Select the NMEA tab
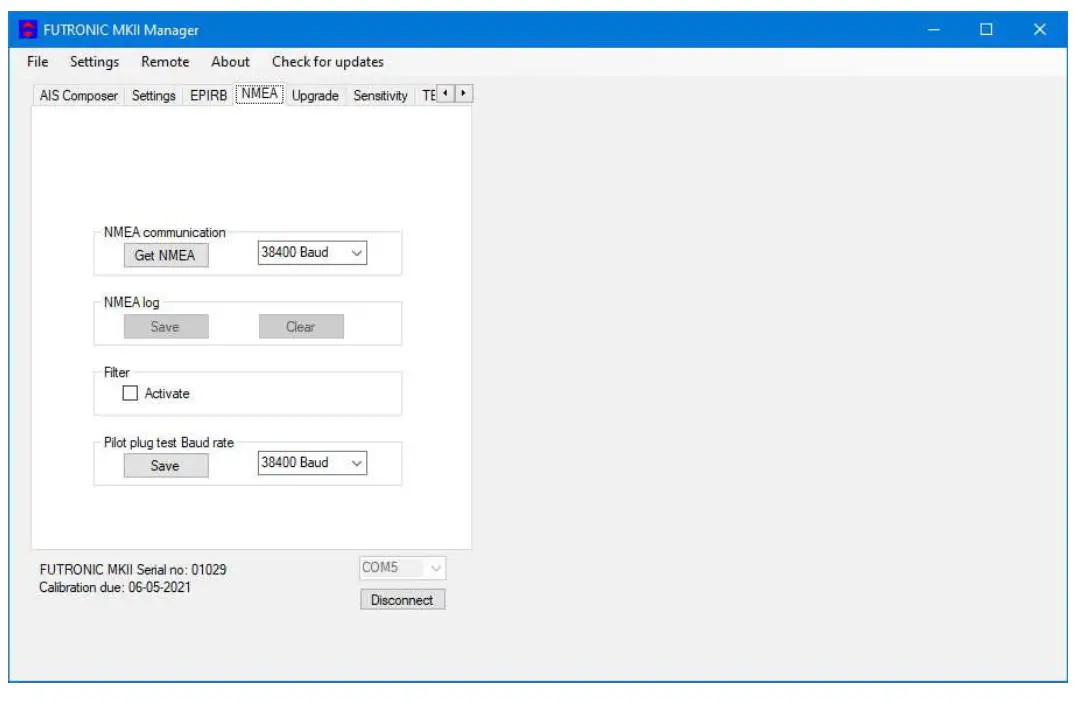Image resolution: width=1074 pixels, height=701 pixels. click(x=260, y=93)
